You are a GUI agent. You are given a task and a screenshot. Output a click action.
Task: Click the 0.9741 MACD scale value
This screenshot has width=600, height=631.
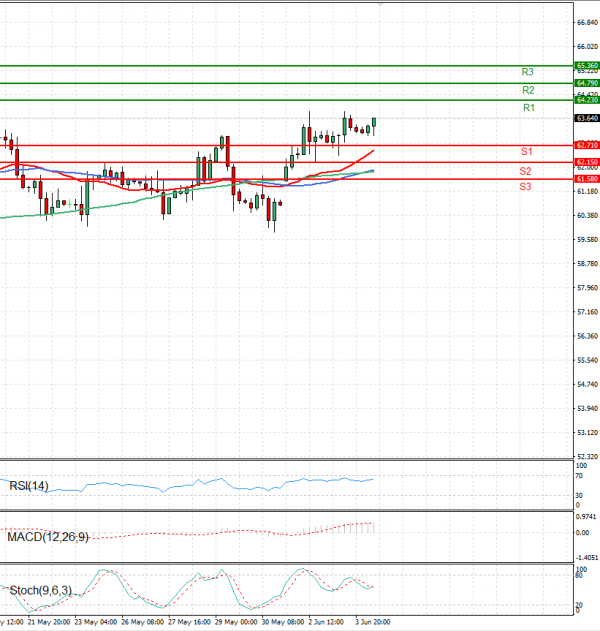pos(586,517)
